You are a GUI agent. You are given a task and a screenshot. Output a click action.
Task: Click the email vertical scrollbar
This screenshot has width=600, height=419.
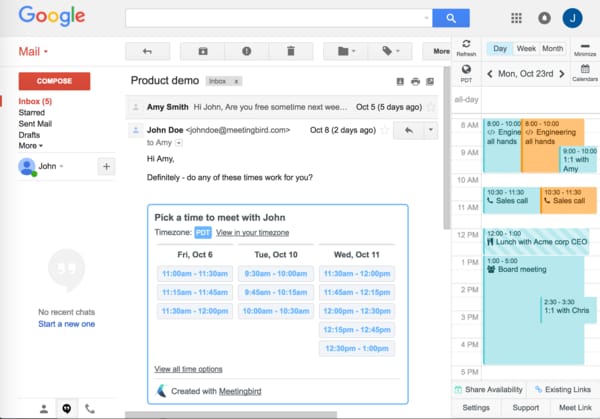coord(447,148)
